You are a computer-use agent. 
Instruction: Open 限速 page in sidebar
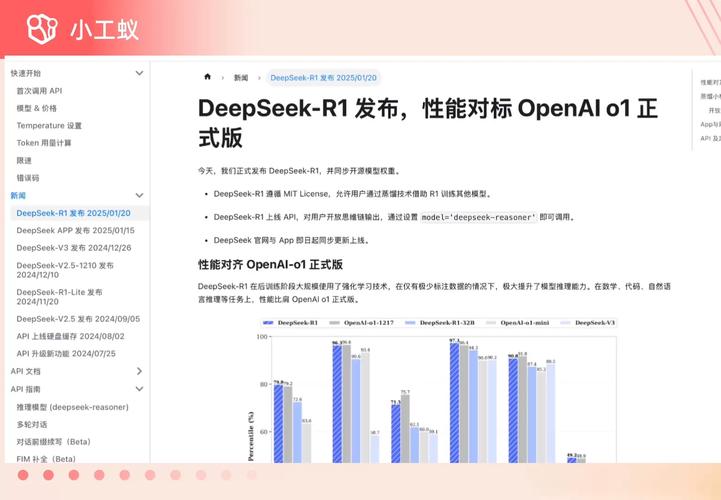click(24, 161)
